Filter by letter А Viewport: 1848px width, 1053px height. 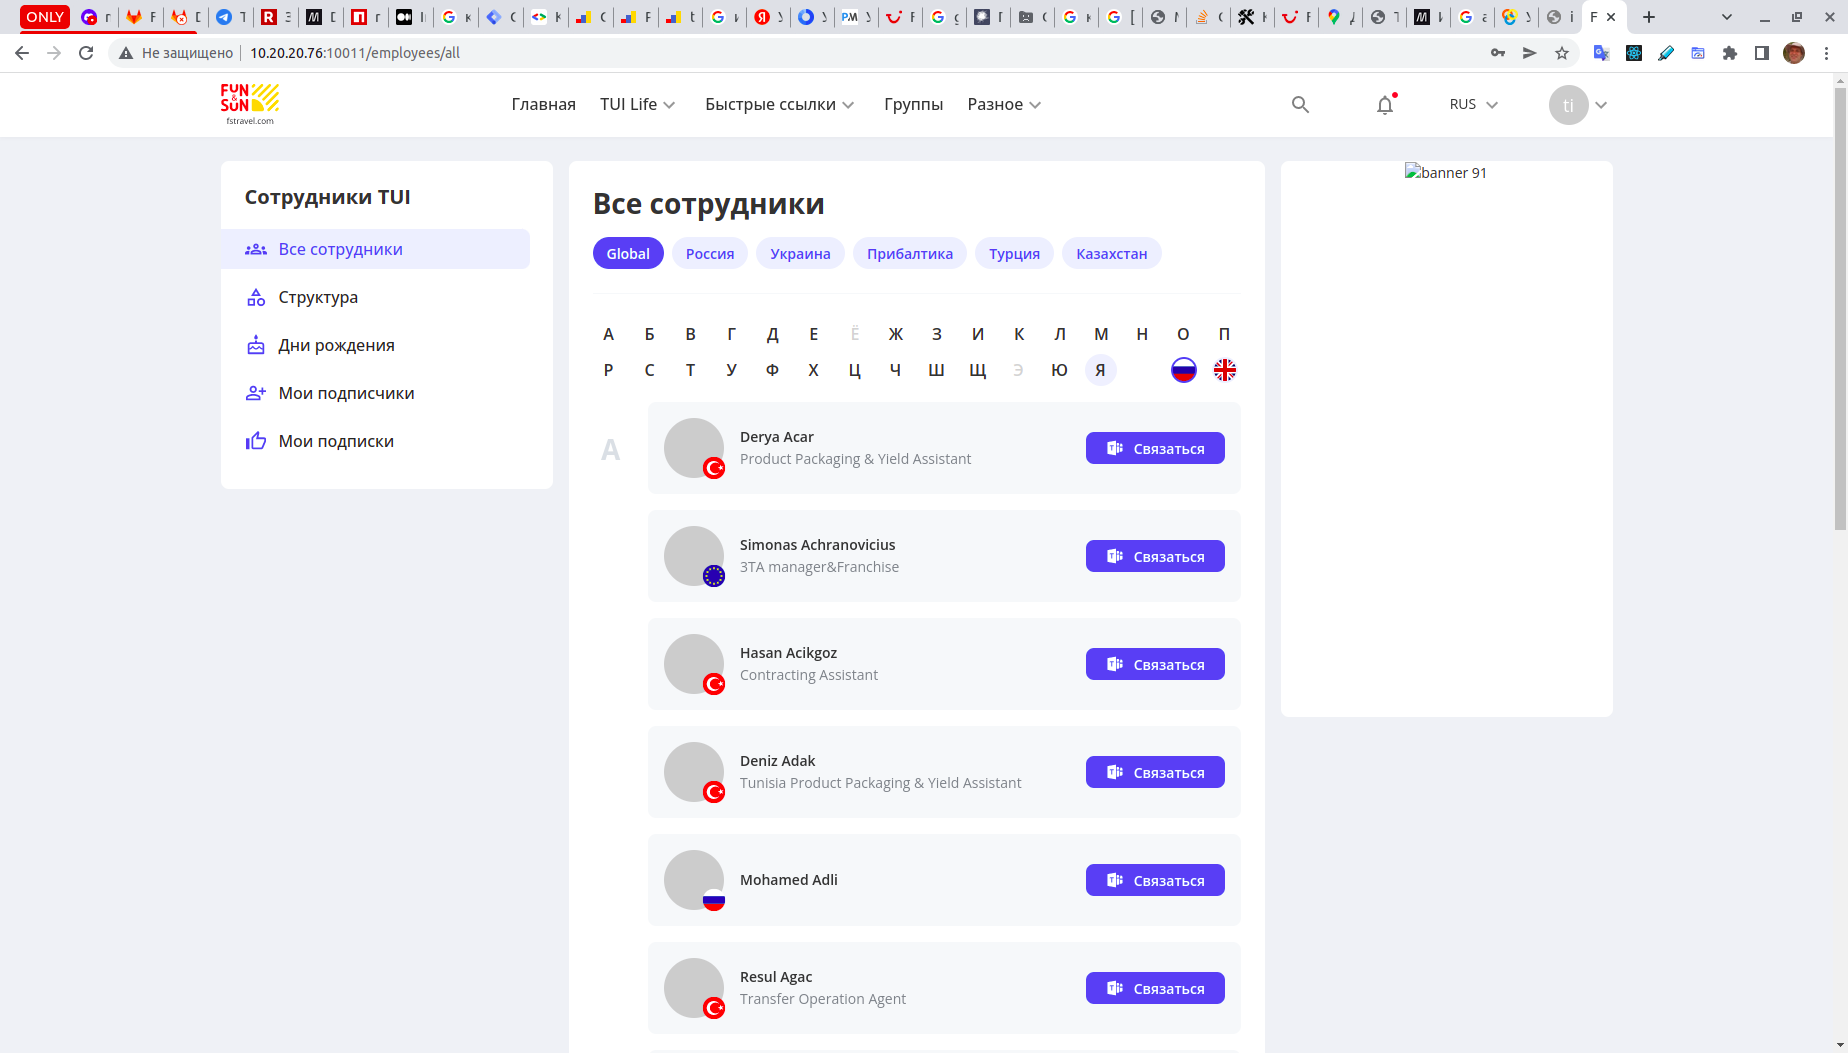[608, 334]
